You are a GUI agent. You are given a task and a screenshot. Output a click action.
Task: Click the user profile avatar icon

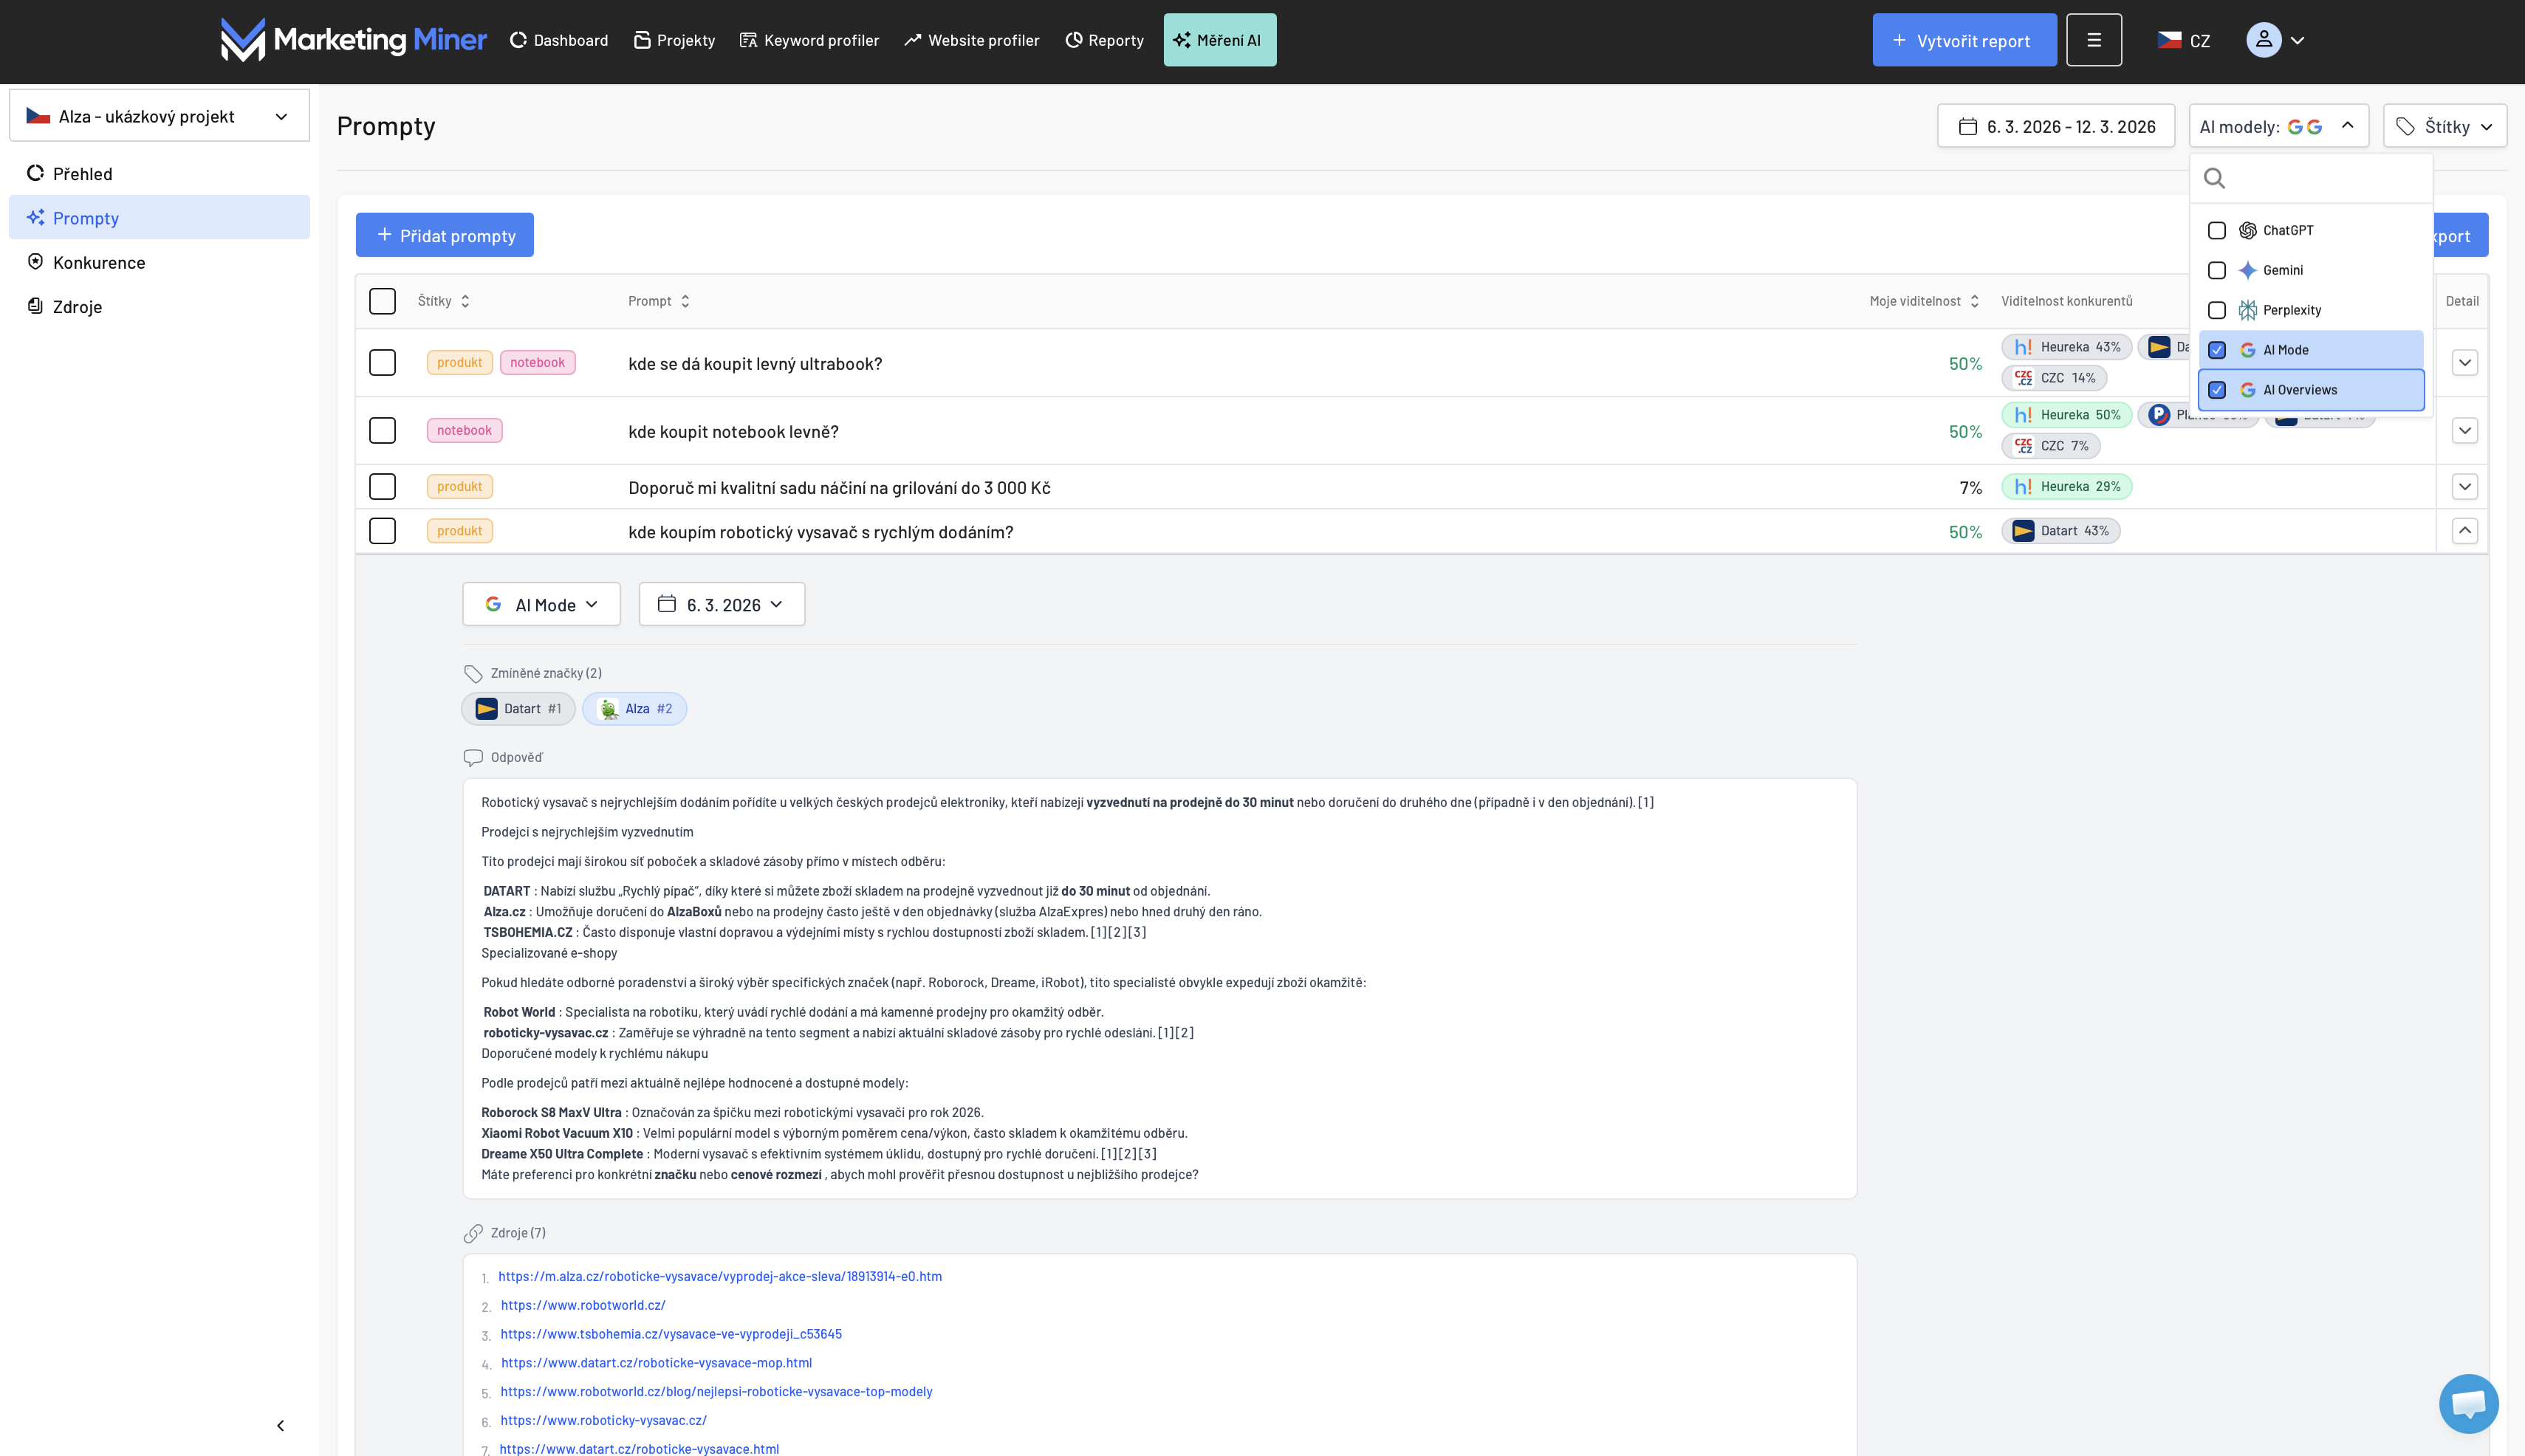pos(2263,40)
